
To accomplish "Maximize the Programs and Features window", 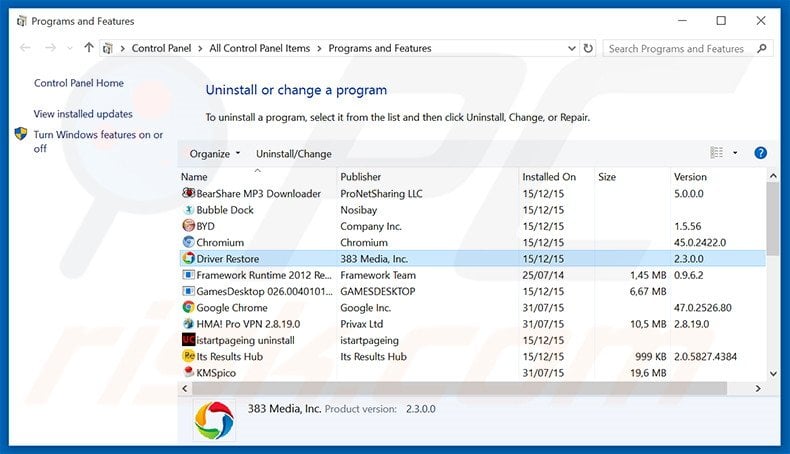I will [721, 21].
